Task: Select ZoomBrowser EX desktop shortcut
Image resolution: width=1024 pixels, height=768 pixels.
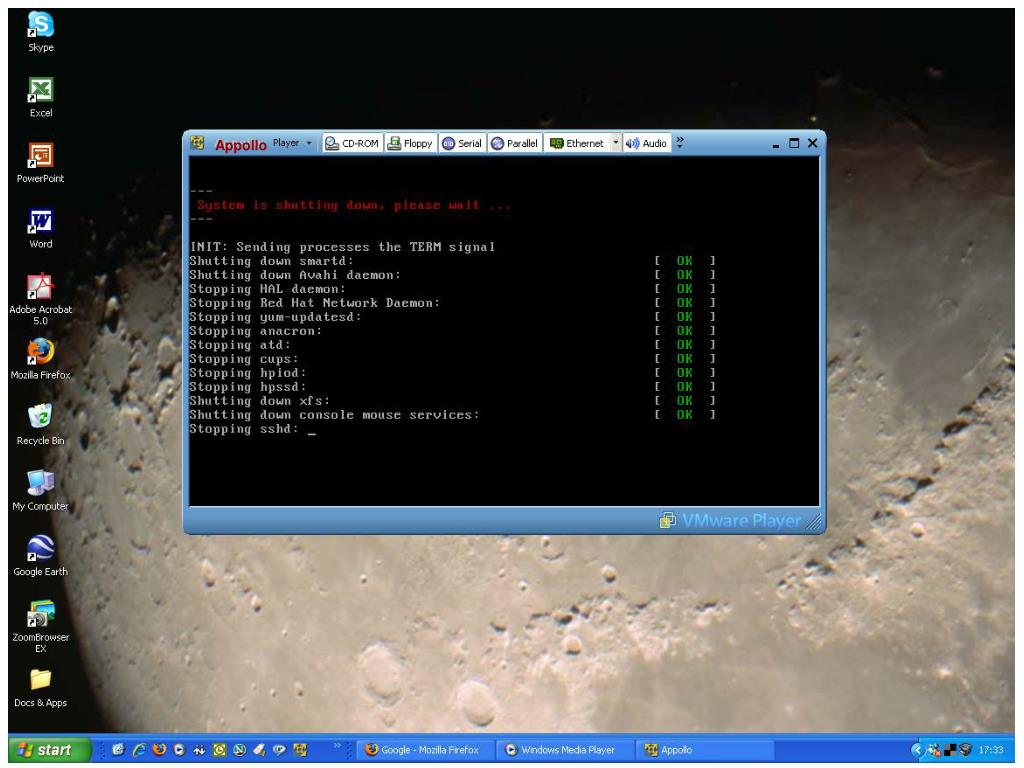Action: point(40,626)
